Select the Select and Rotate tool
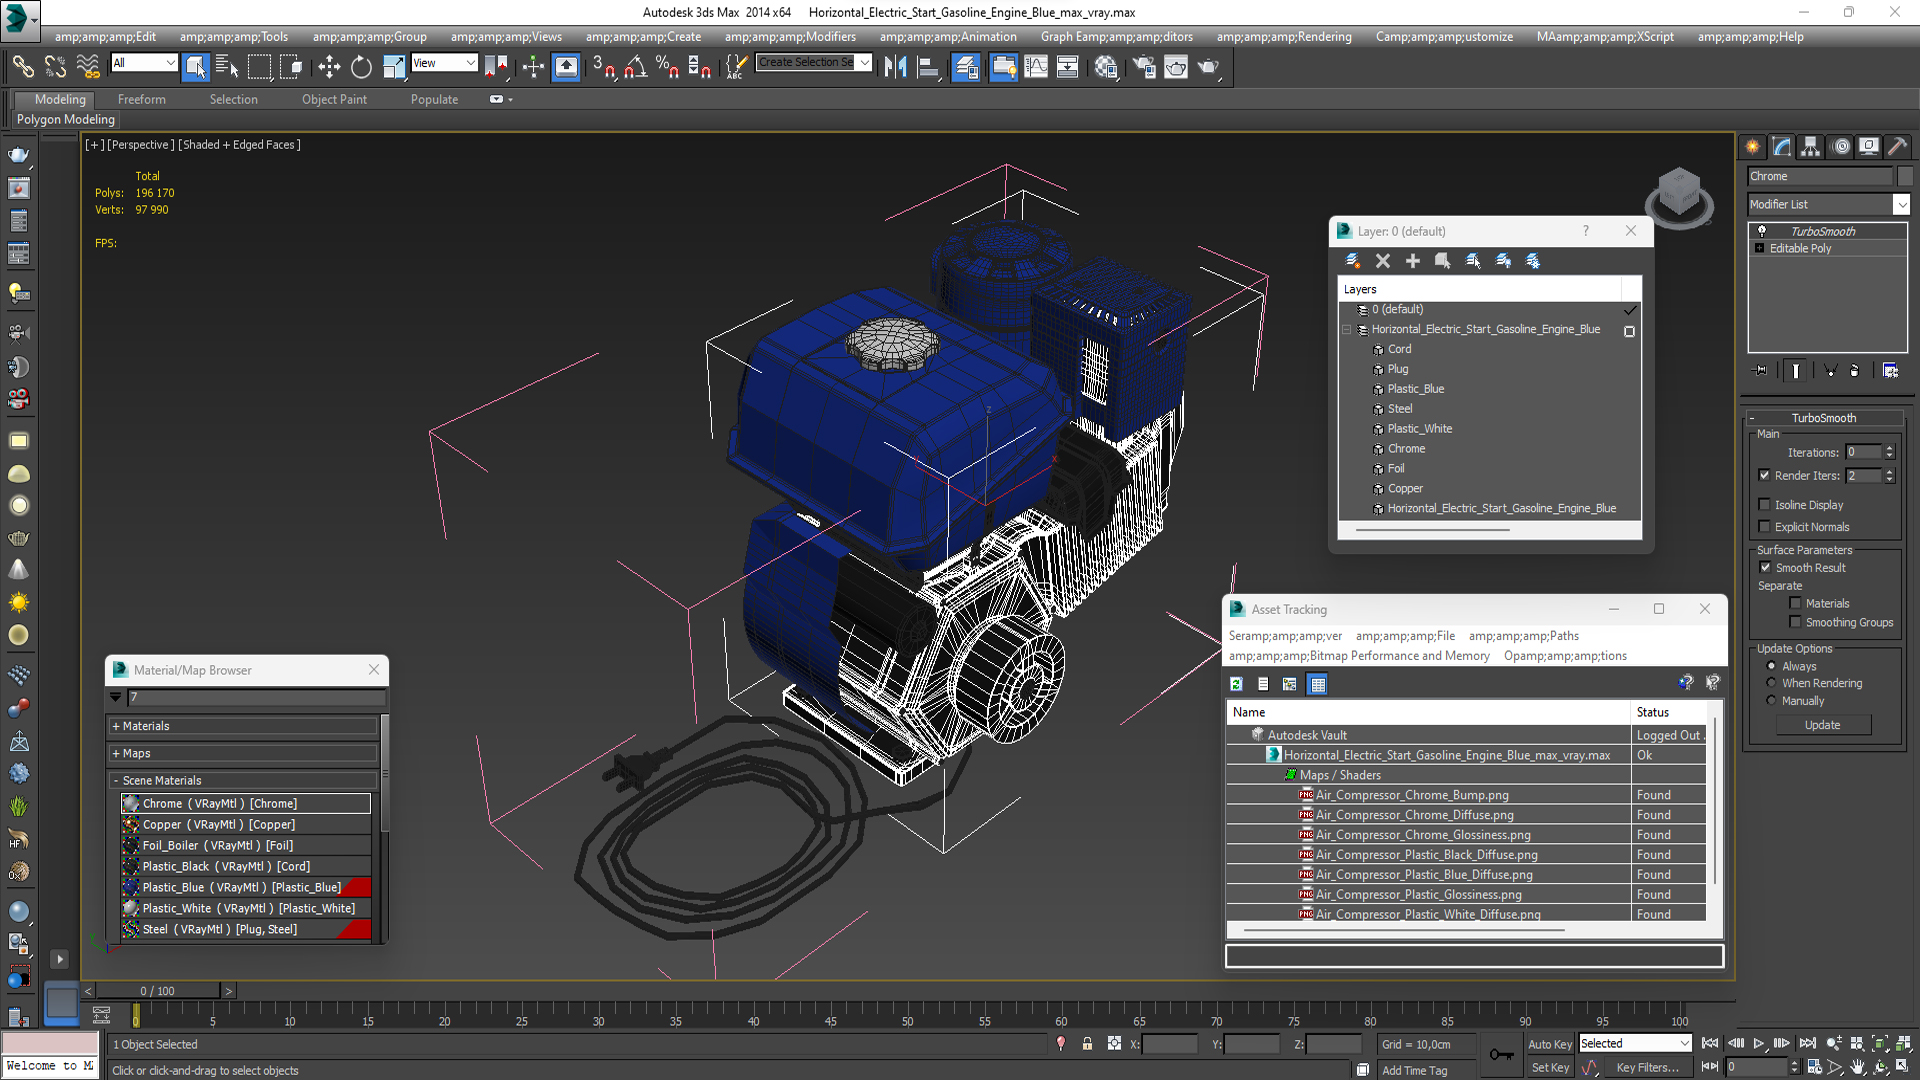The height and width of the screenshot is (1080, 1920). 361,67
